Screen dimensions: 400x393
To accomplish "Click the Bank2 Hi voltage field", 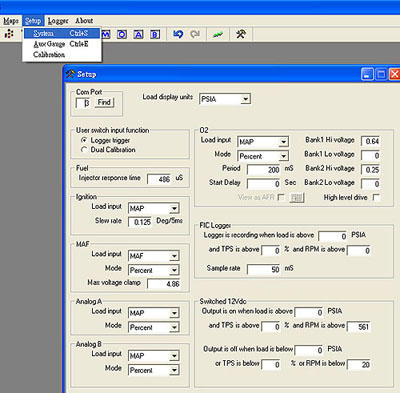I will click(x=371, y=170).
